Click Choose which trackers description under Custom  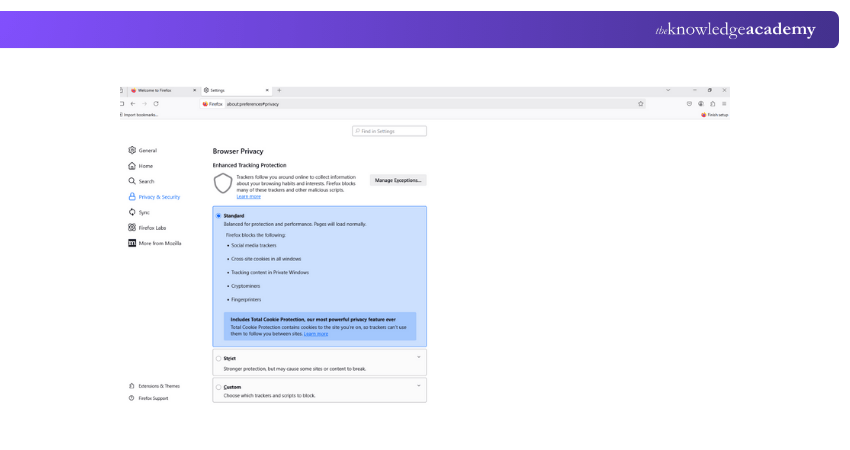click(x=269, y=396)
